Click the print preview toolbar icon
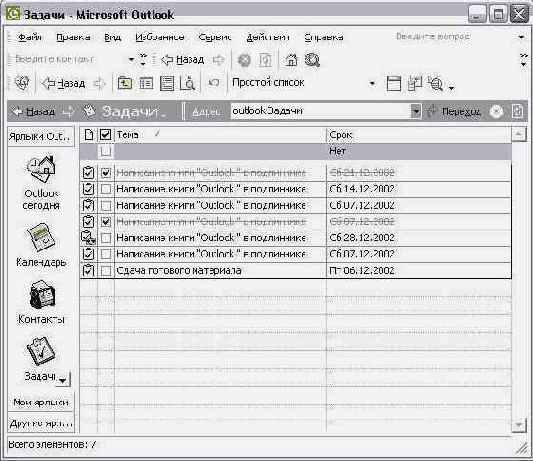The image size is (533, 461). pyautogui.click(x=187, y=83)
